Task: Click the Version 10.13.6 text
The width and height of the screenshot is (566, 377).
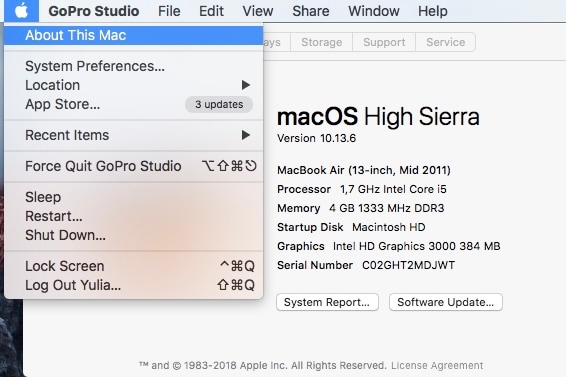Action: 316,138
